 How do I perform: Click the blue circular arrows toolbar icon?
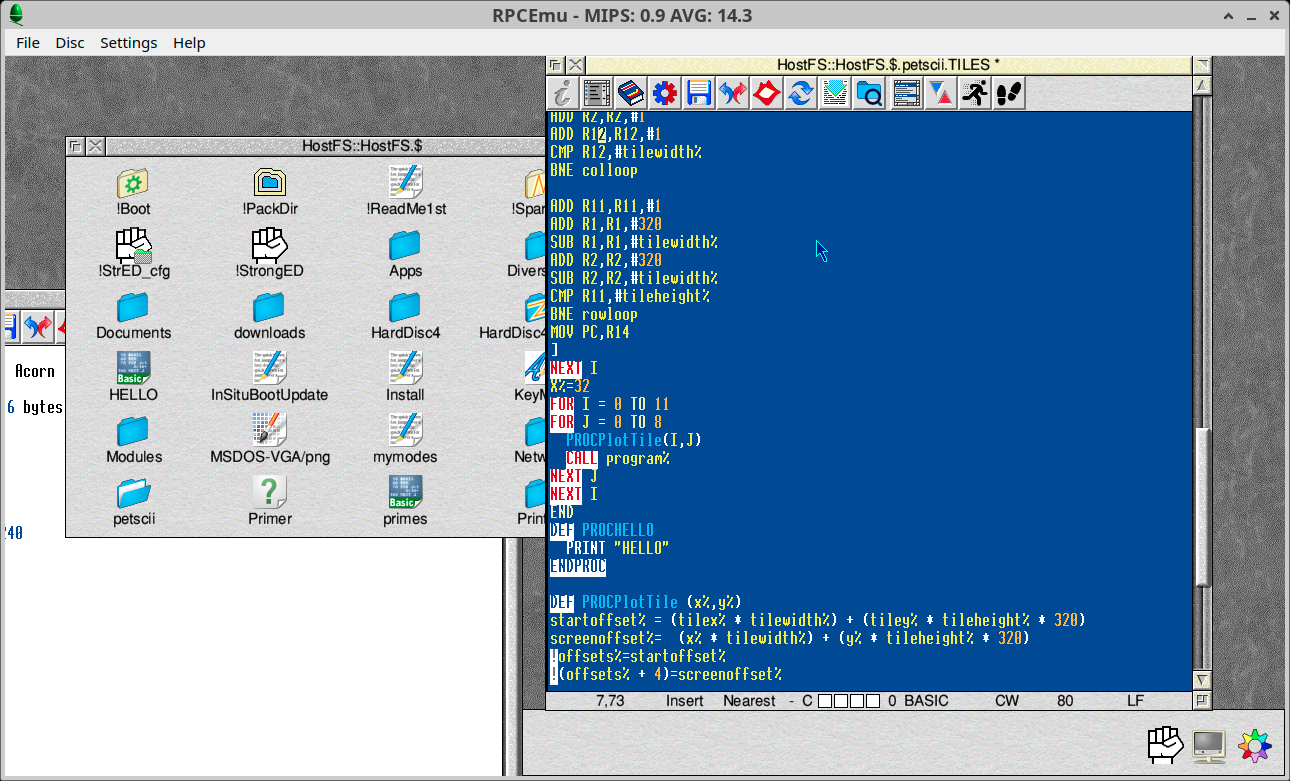(x=800, y=93)
